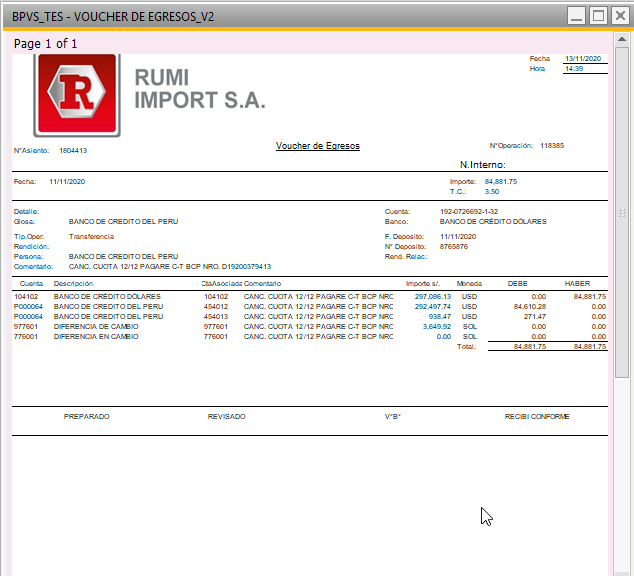Click the Glosa value BANCO DE CREDITO DEL PERU

coord(123,222)
